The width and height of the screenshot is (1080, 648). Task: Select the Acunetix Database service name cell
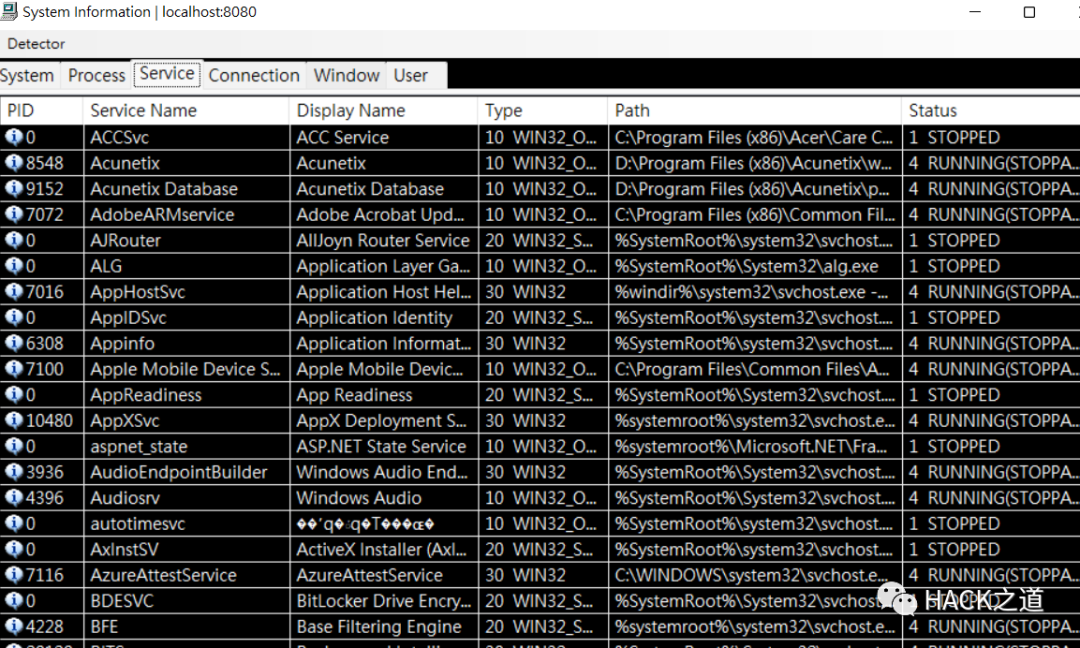point(164,189)
